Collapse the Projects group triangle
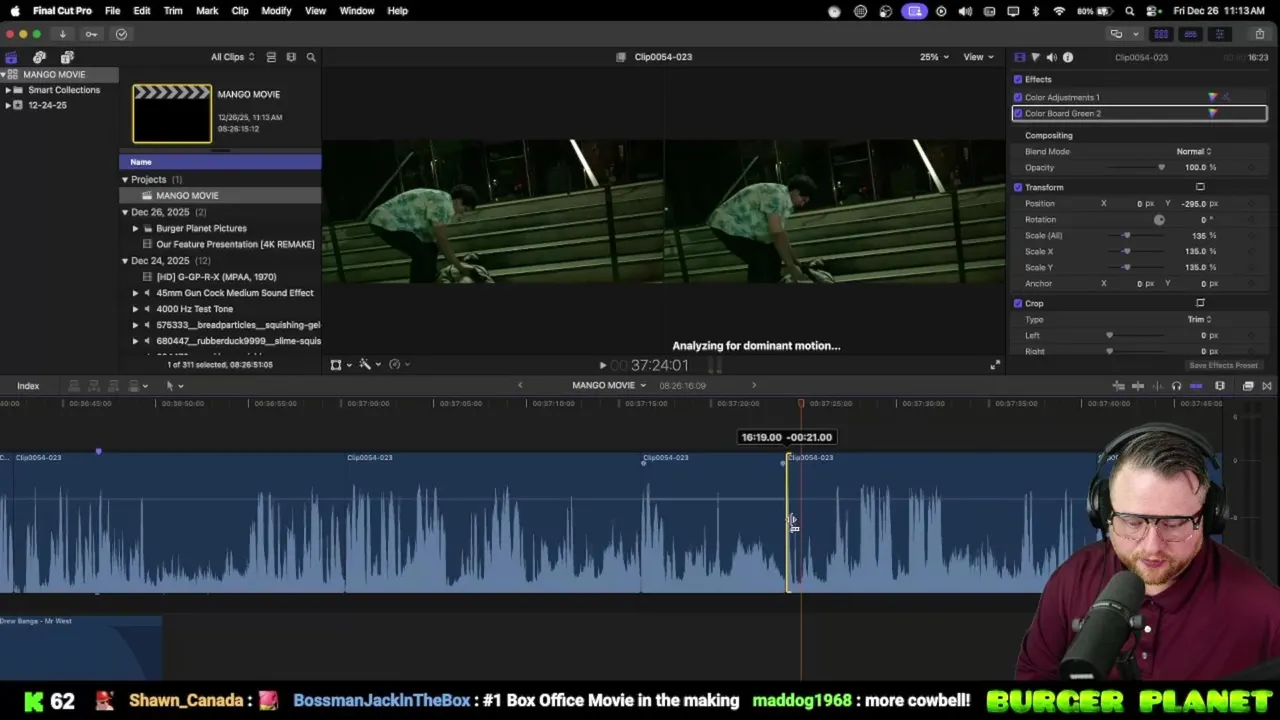 (125, 180)
